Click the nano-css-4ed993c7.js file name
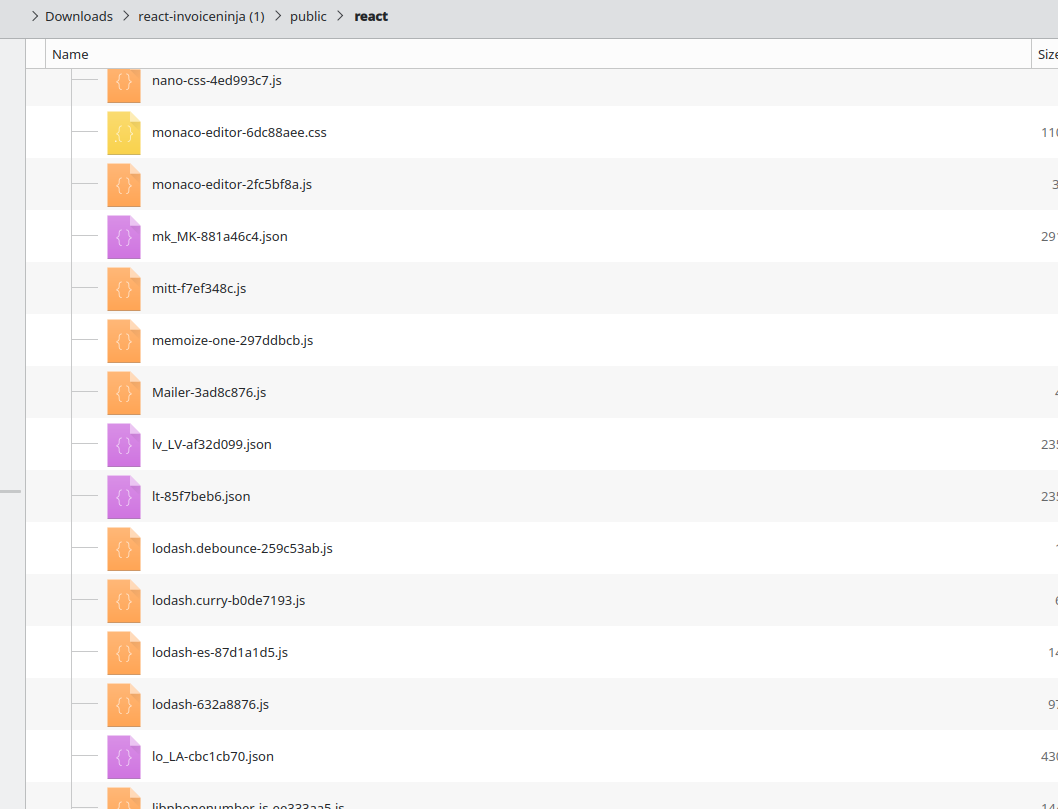Screen dimensions: 1058x809 pyautogui.click(x=217, y=80)
